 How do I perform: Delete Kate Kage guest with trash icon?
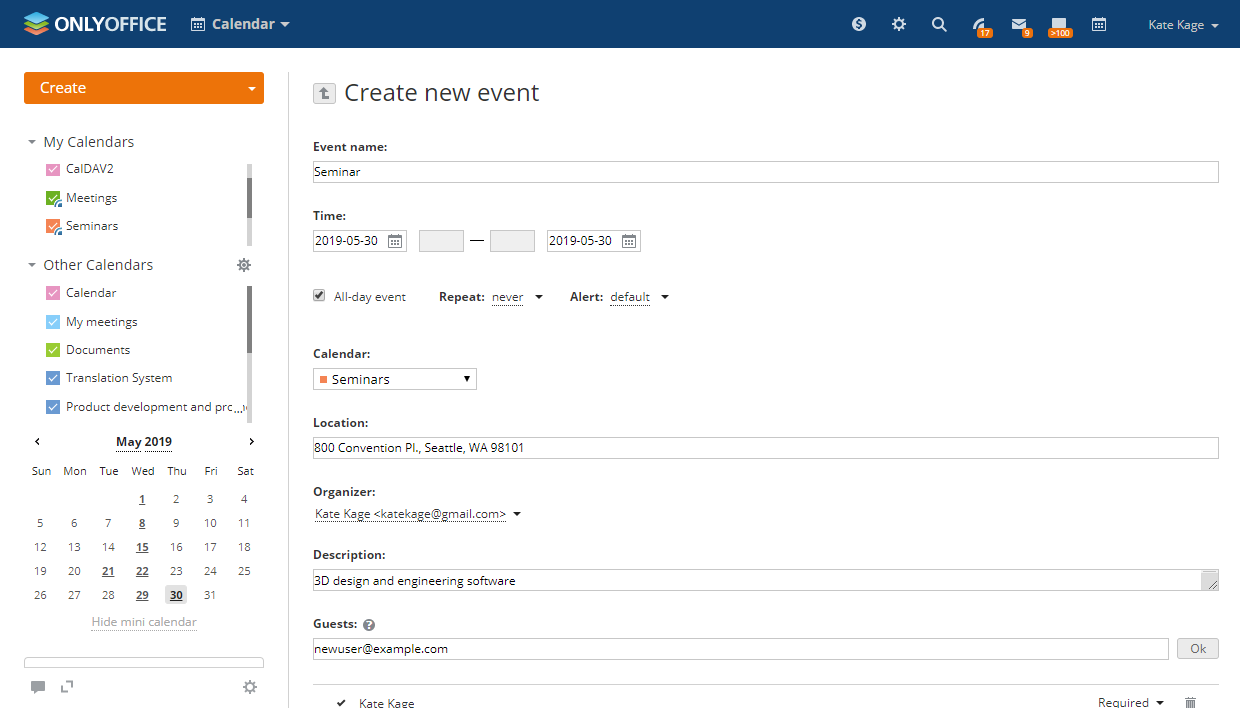click(x=1190, y=703)
